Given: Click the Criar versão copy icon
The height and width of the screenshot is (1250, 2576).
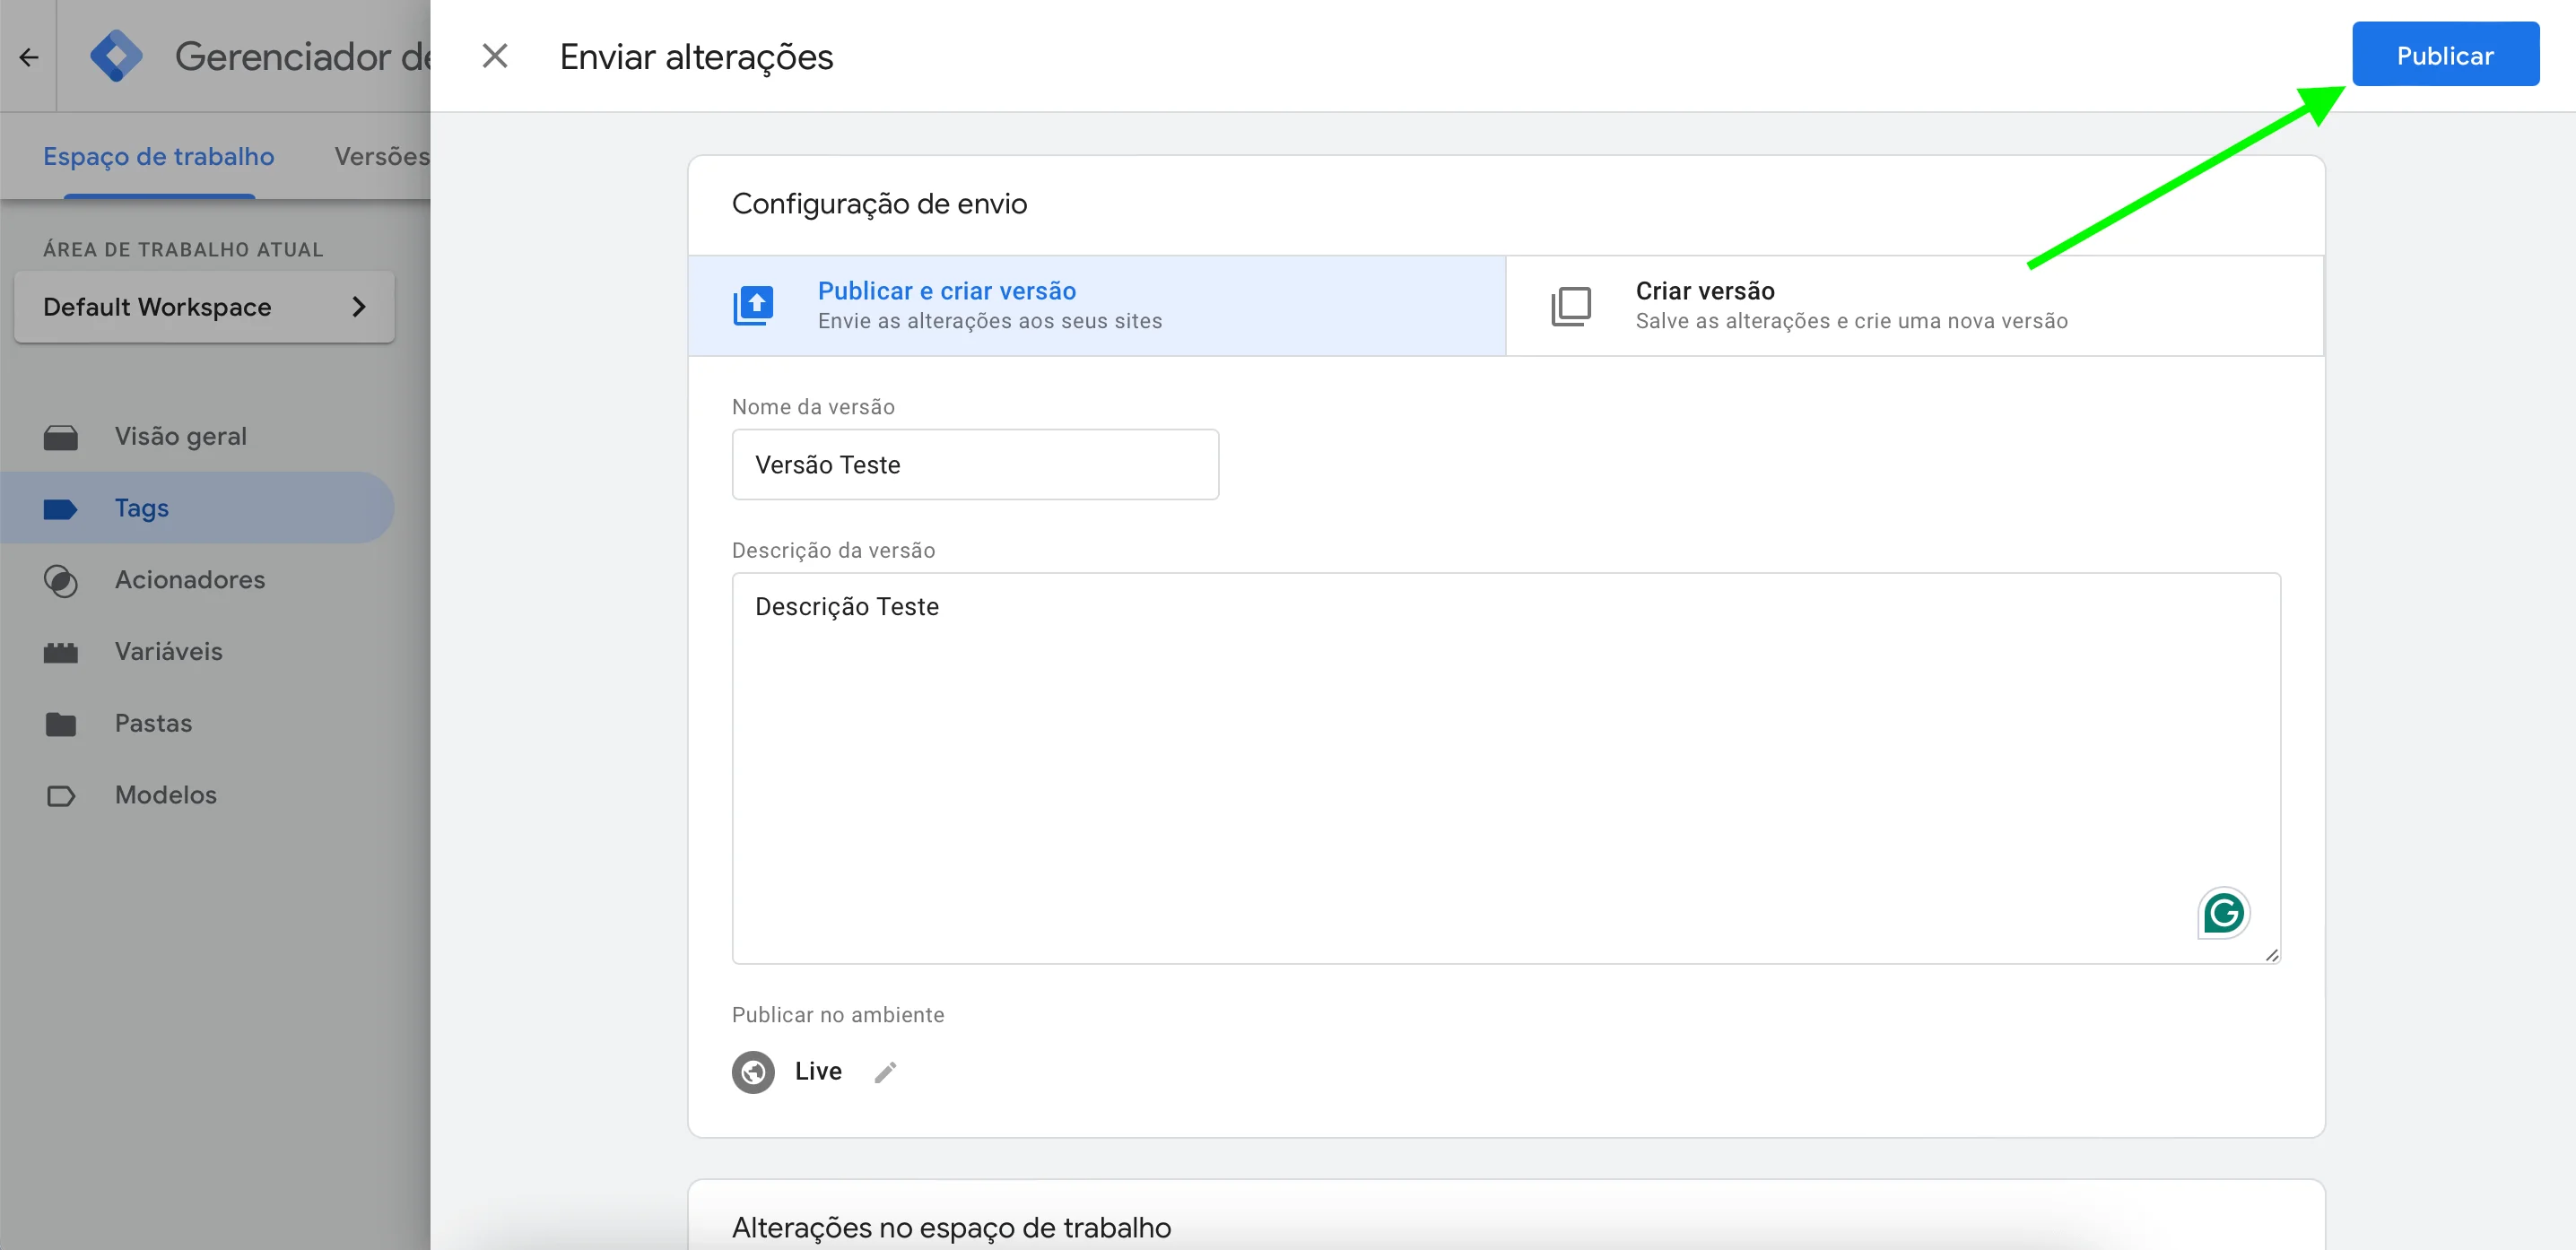Looking at the screenshot, I should (1571, 306).
